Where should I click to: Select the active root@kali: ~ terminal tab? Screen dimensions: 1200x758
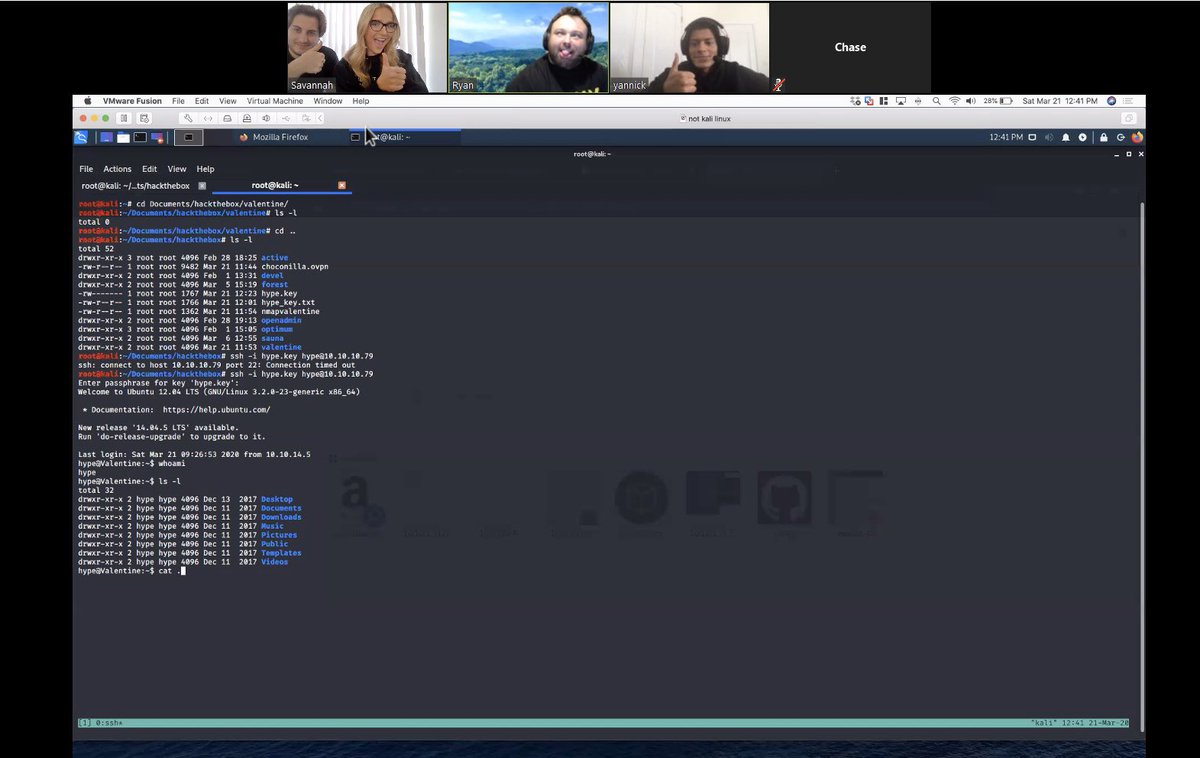(x=275, y=186)
